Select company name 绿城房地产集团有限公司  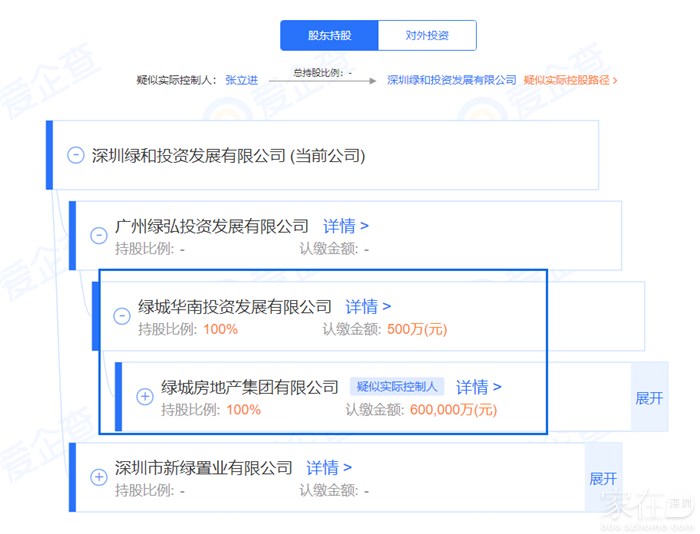coord(250,387)
